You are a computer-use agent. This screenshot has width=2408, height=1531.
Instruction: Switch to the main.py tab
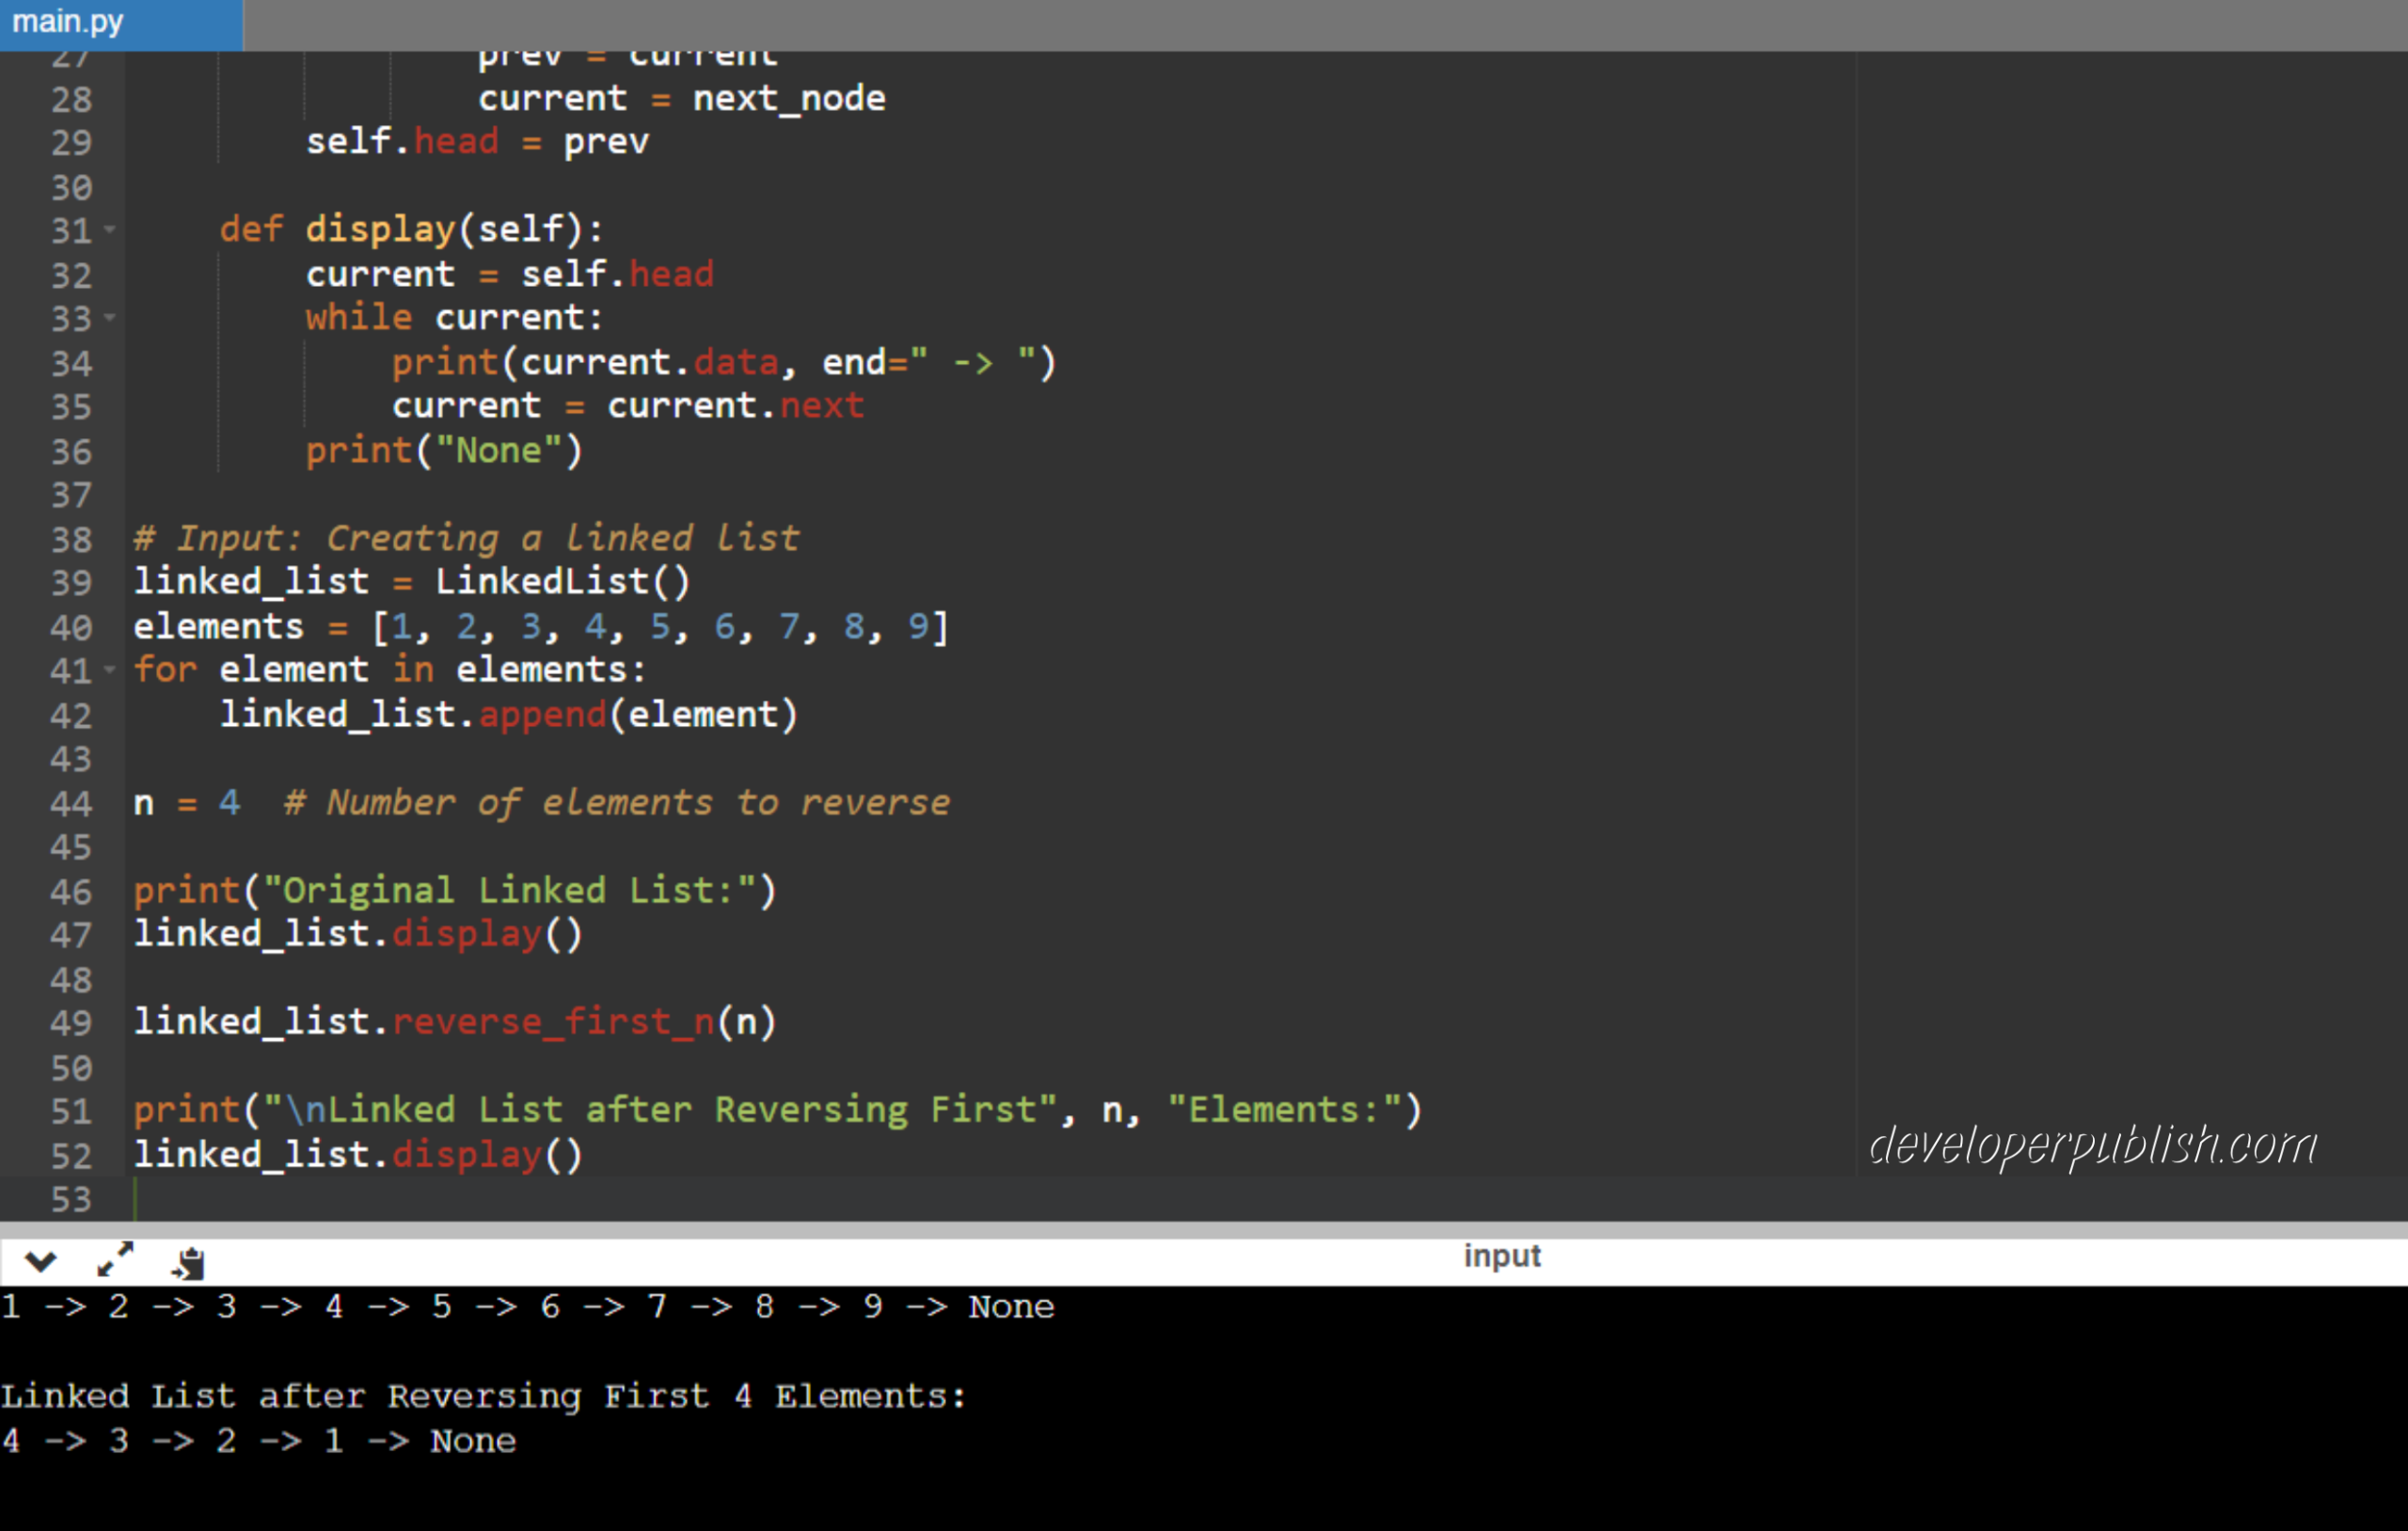click(71, 20)
